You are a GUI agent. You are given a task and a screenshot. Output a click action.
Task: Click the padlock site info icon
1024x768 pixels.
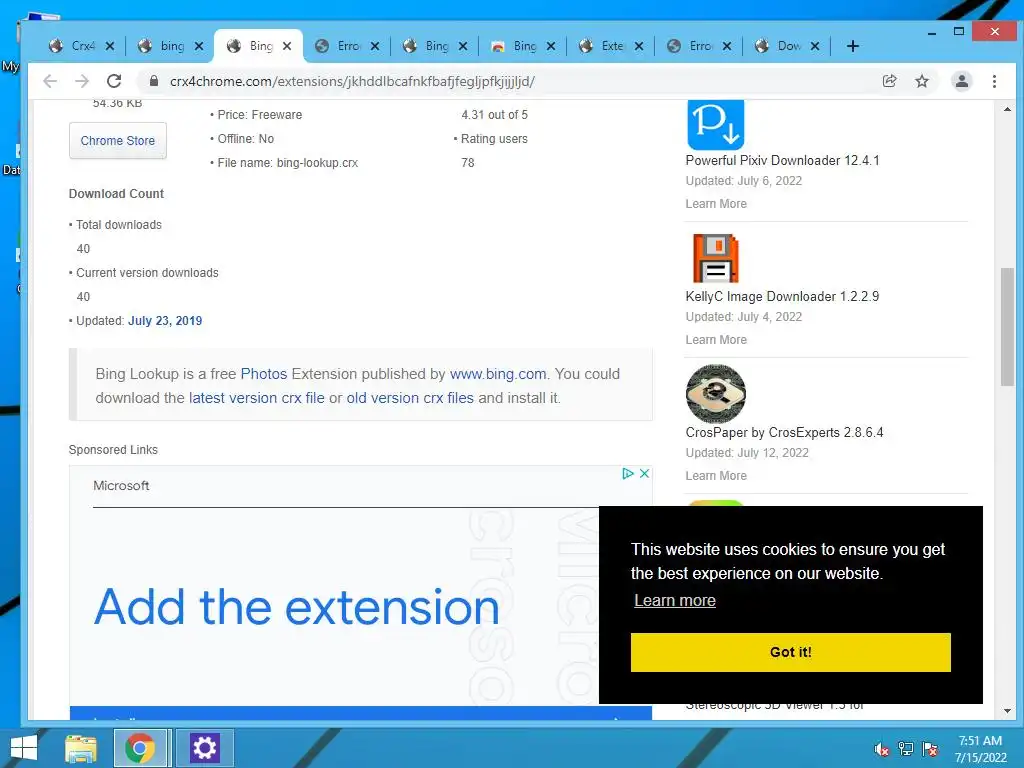(153, 81)
